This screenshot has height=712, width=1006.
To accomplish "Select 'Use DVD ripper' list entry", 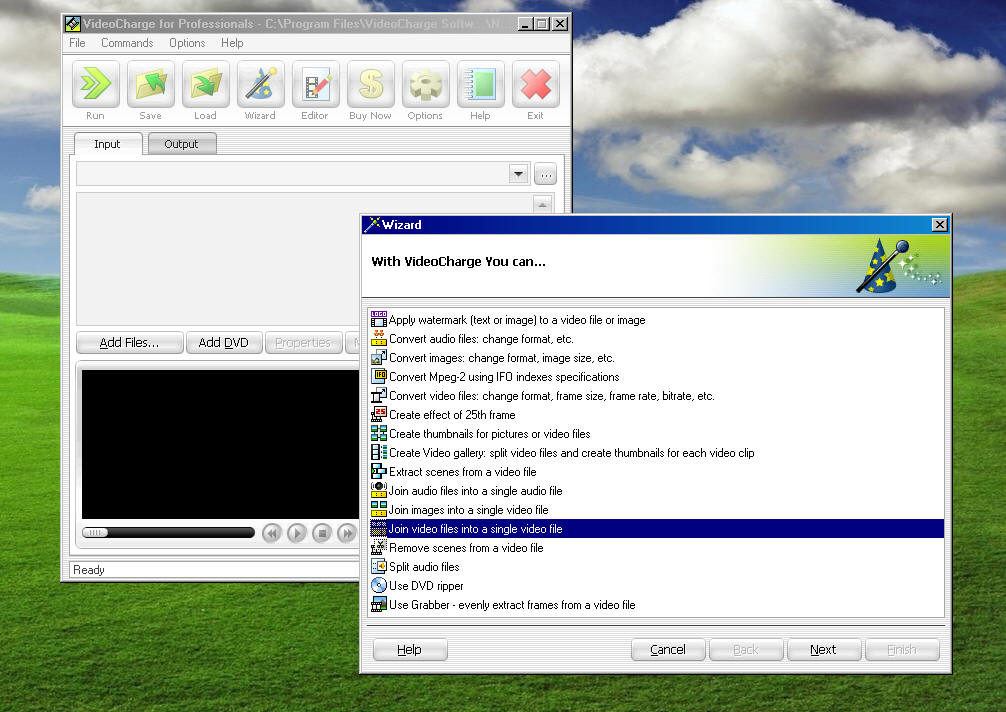I will 657,586.
